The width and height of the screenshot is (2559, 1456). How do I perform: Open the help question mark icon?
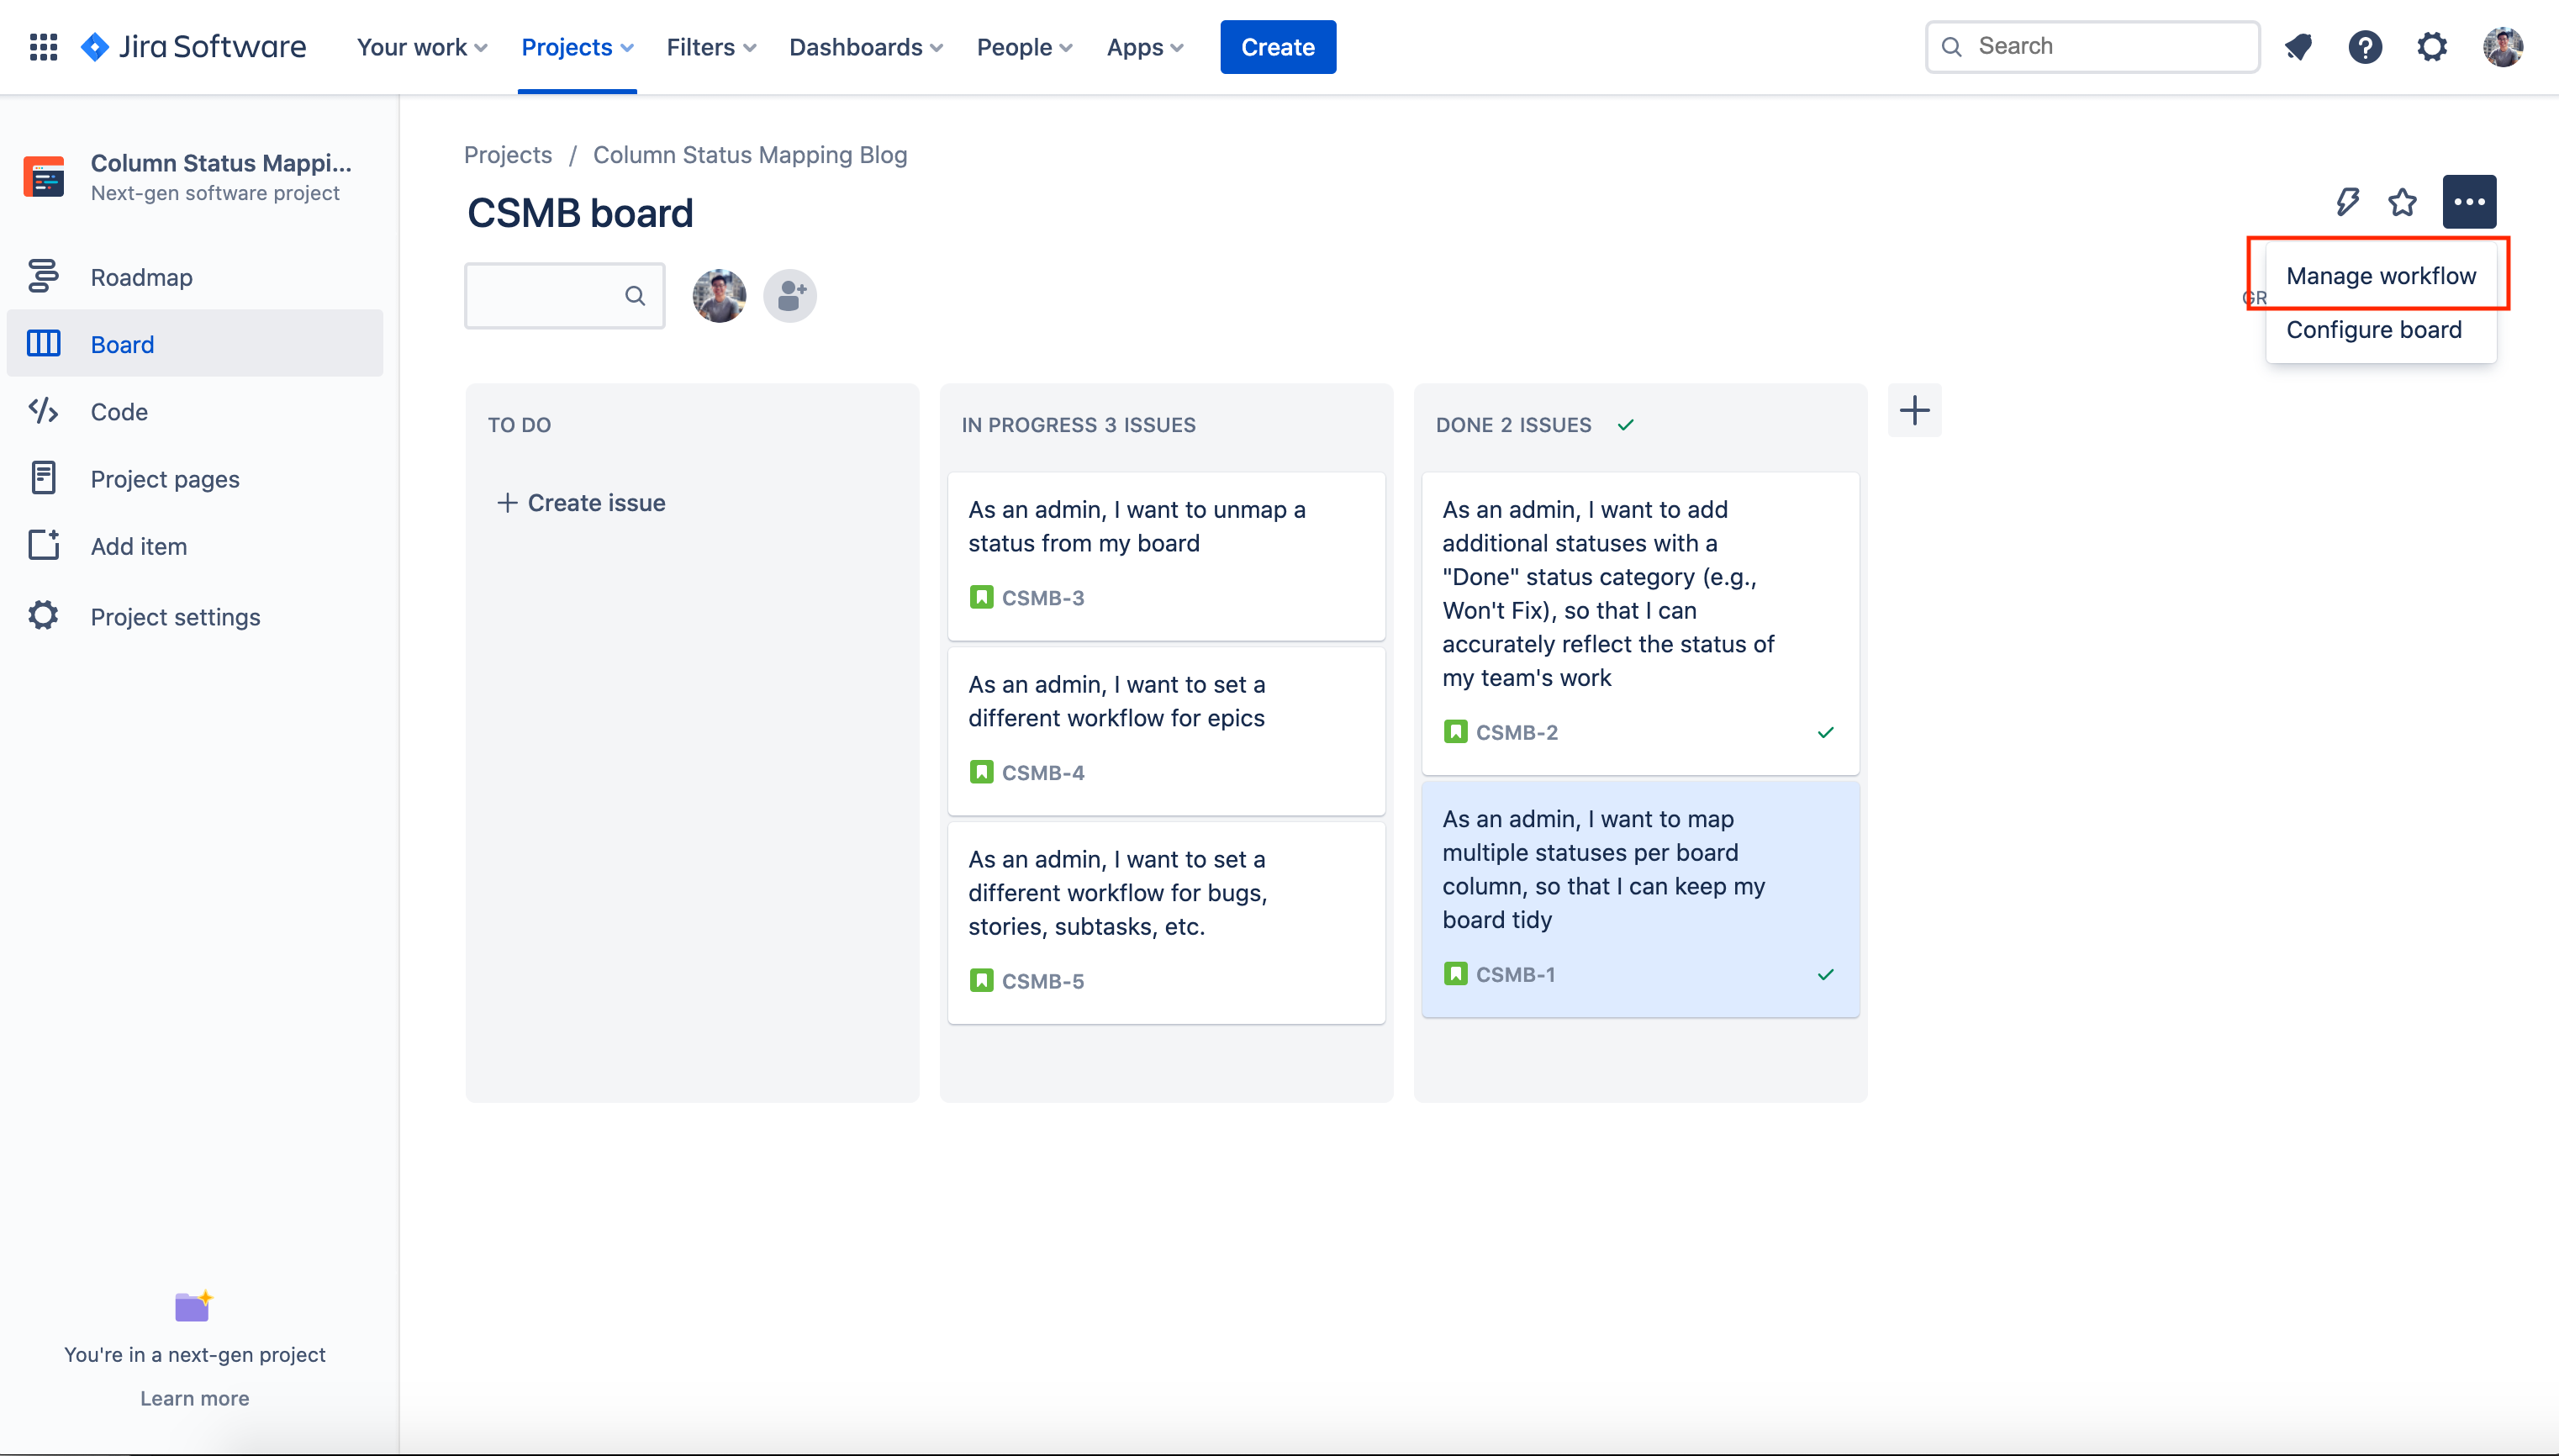[x=2365, y=47]
